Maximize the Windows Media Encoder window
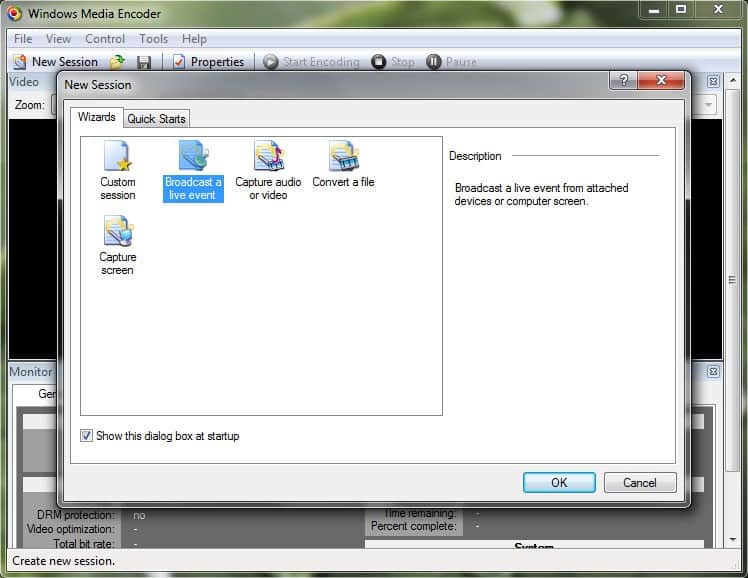This screenshot has width=748, height=578. click(x=681, y=10)
